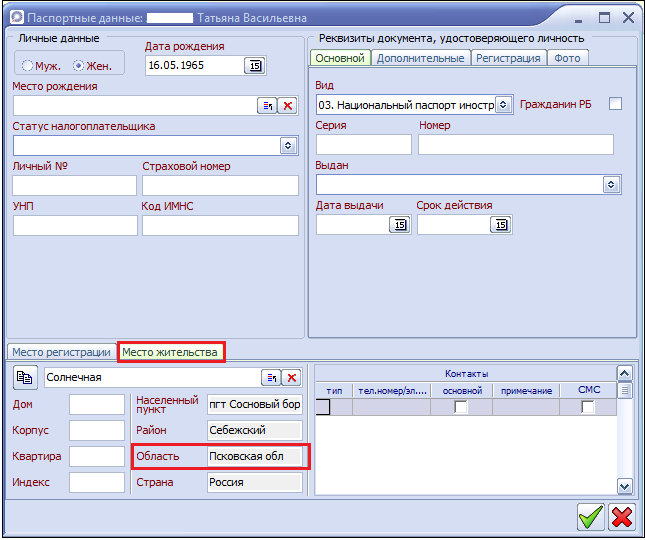Open the birth date calendar picker
Viewport: 645px width, 540px height.
click(x=254, y=66)
